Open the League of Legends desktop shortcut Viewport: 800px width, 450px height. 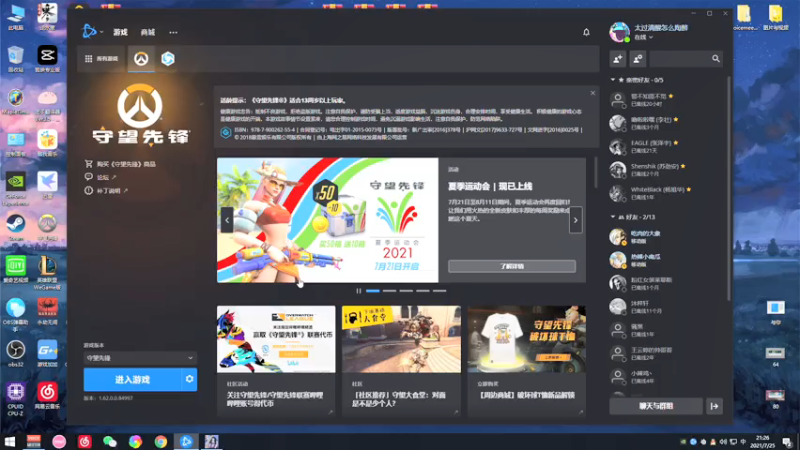coord(47,272)
